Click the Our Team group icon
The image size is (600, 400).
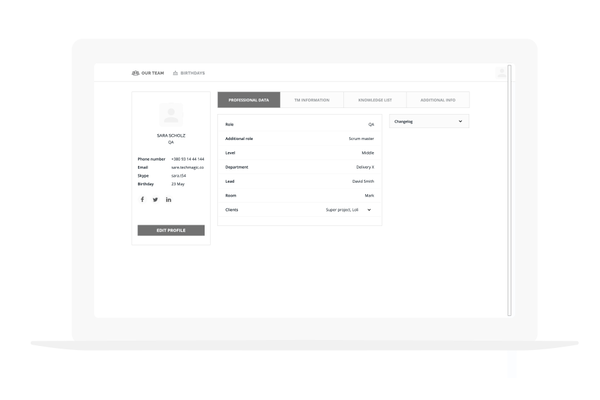136,73
